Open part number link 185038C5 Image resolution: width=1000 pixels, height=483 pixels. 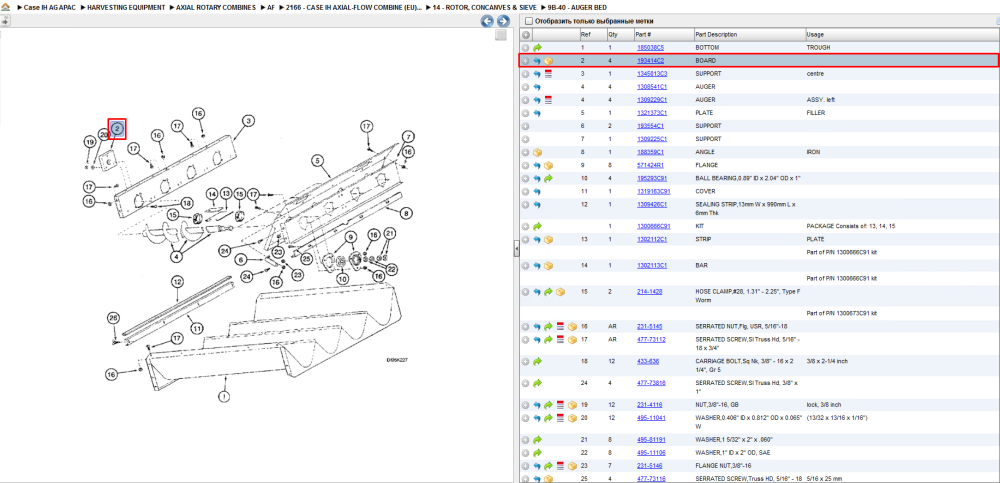(x=651, y=48)
